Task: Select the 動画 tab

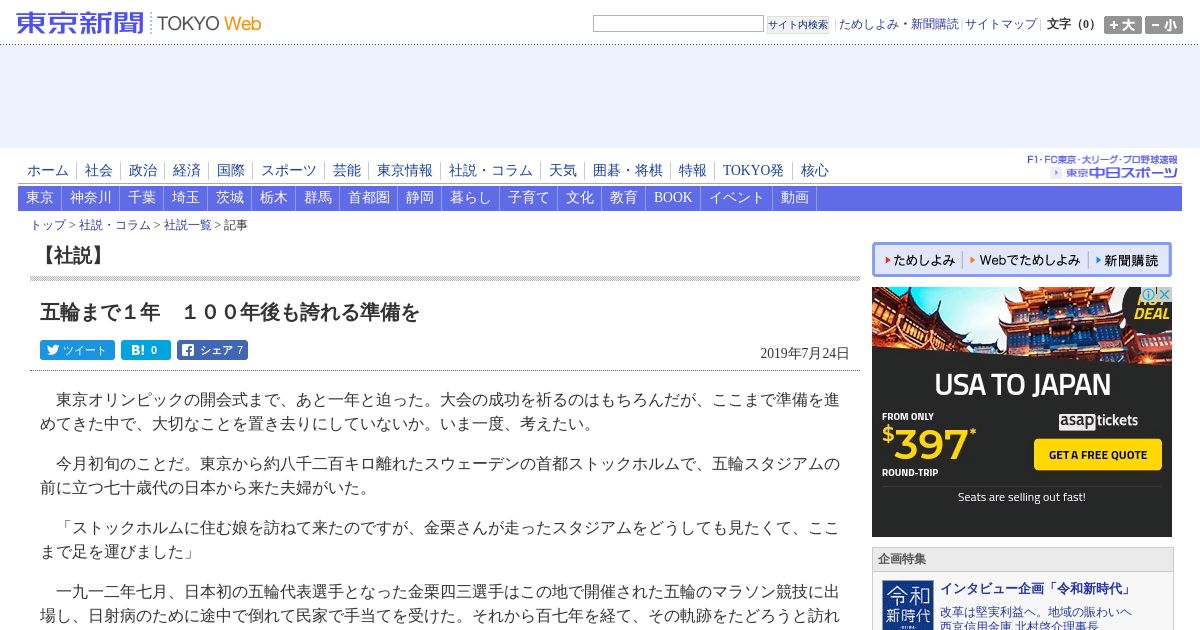Action: click(x=795, y=198)
